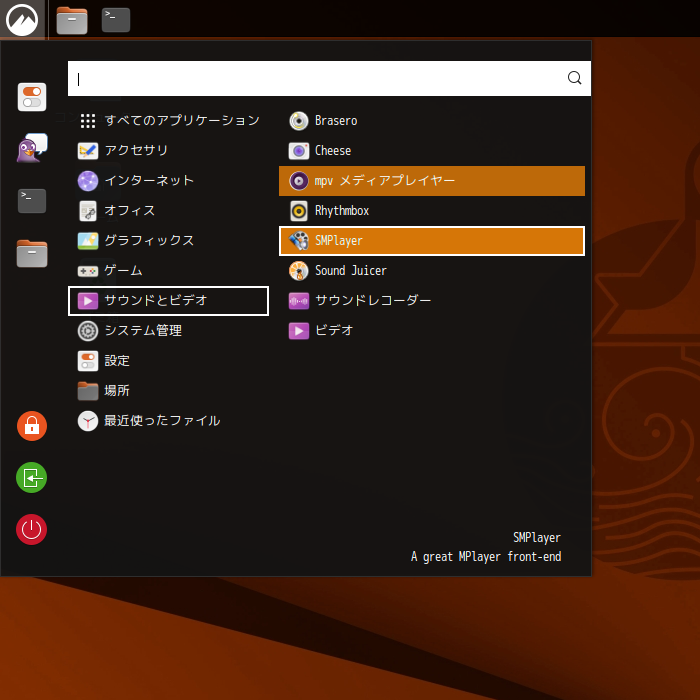
Task: Open Terminal icon in menu sidebar
Action: pyautogui.click(x=32, y=200)
